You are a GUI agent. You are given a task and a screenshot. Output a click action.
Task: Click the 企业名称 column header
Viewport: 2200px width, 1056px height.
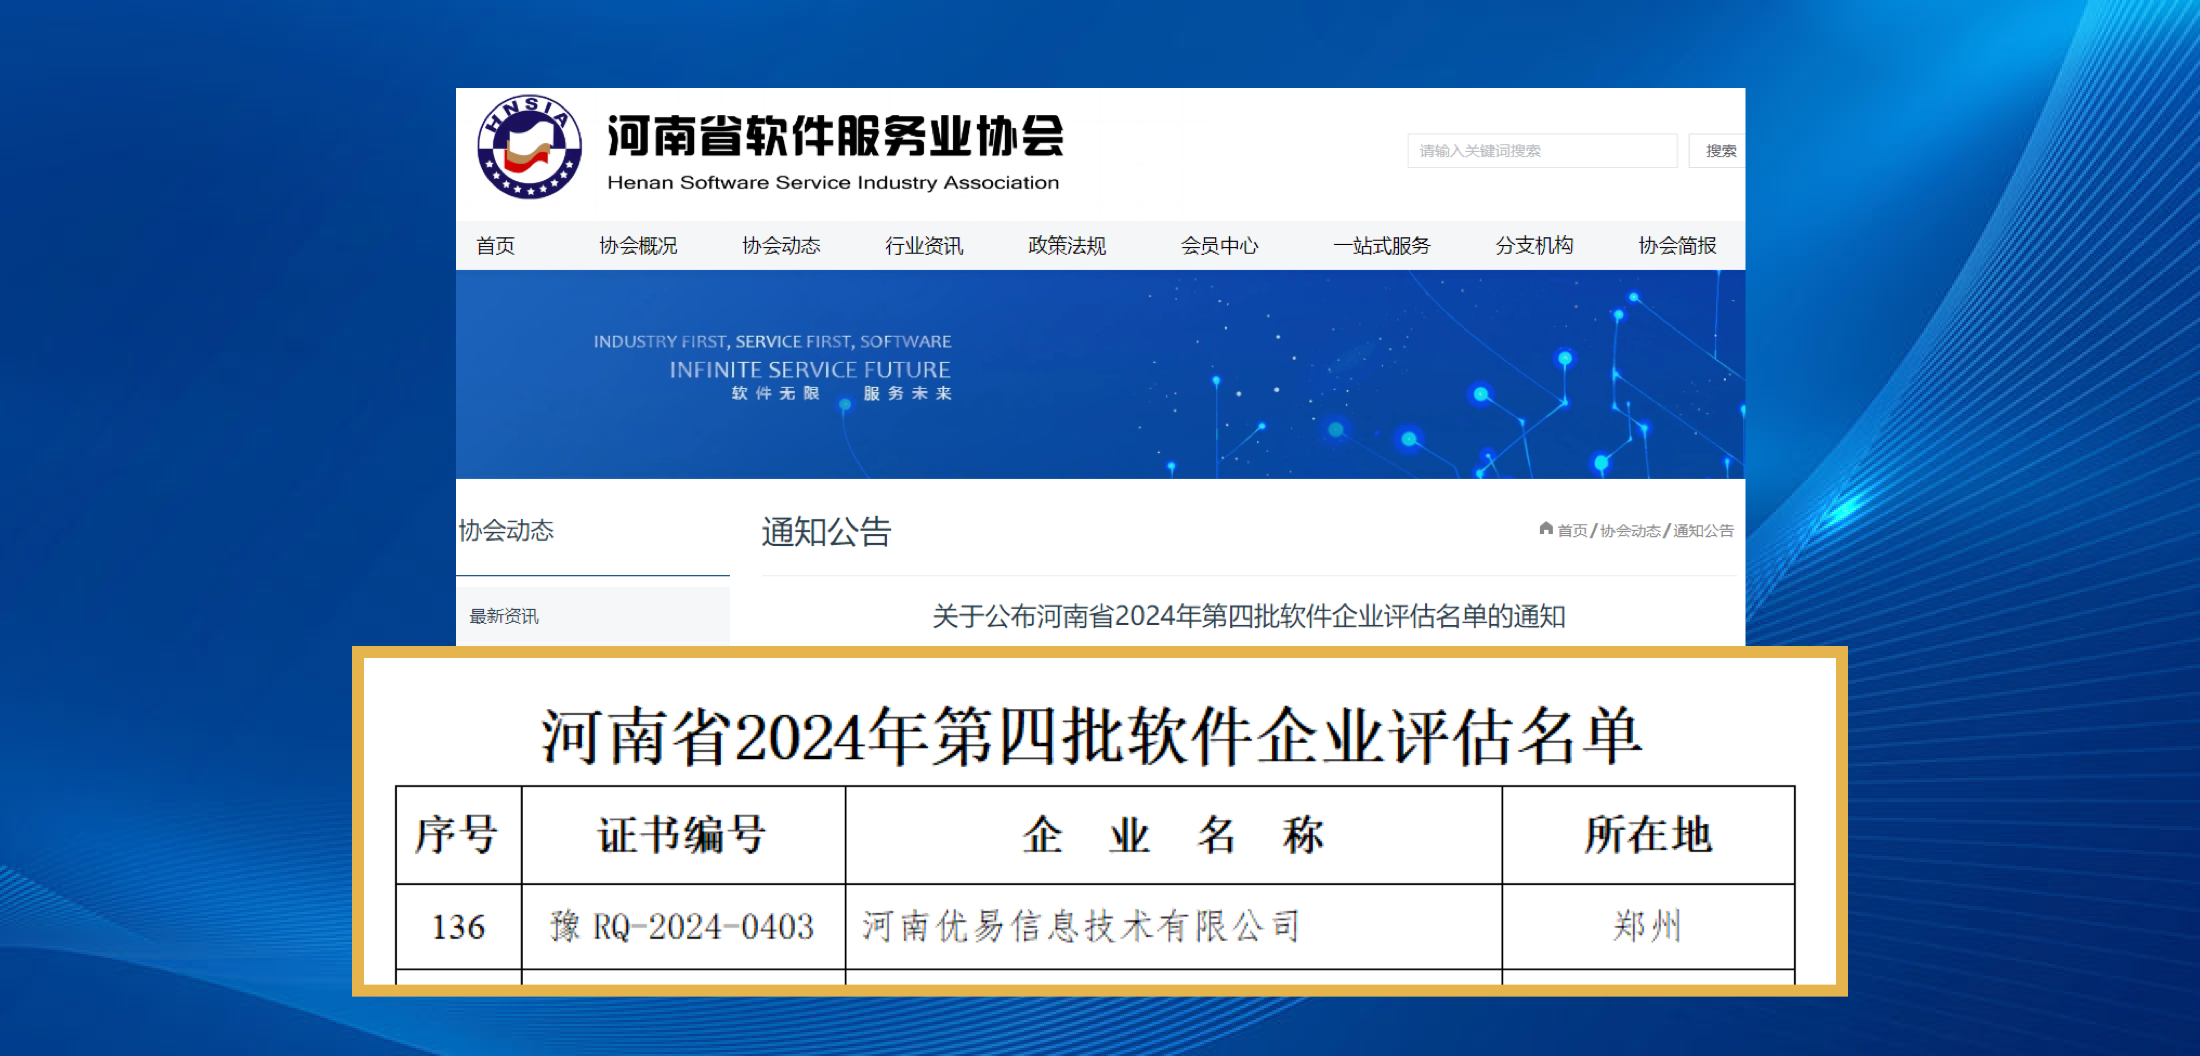(x=1173, y=835)
